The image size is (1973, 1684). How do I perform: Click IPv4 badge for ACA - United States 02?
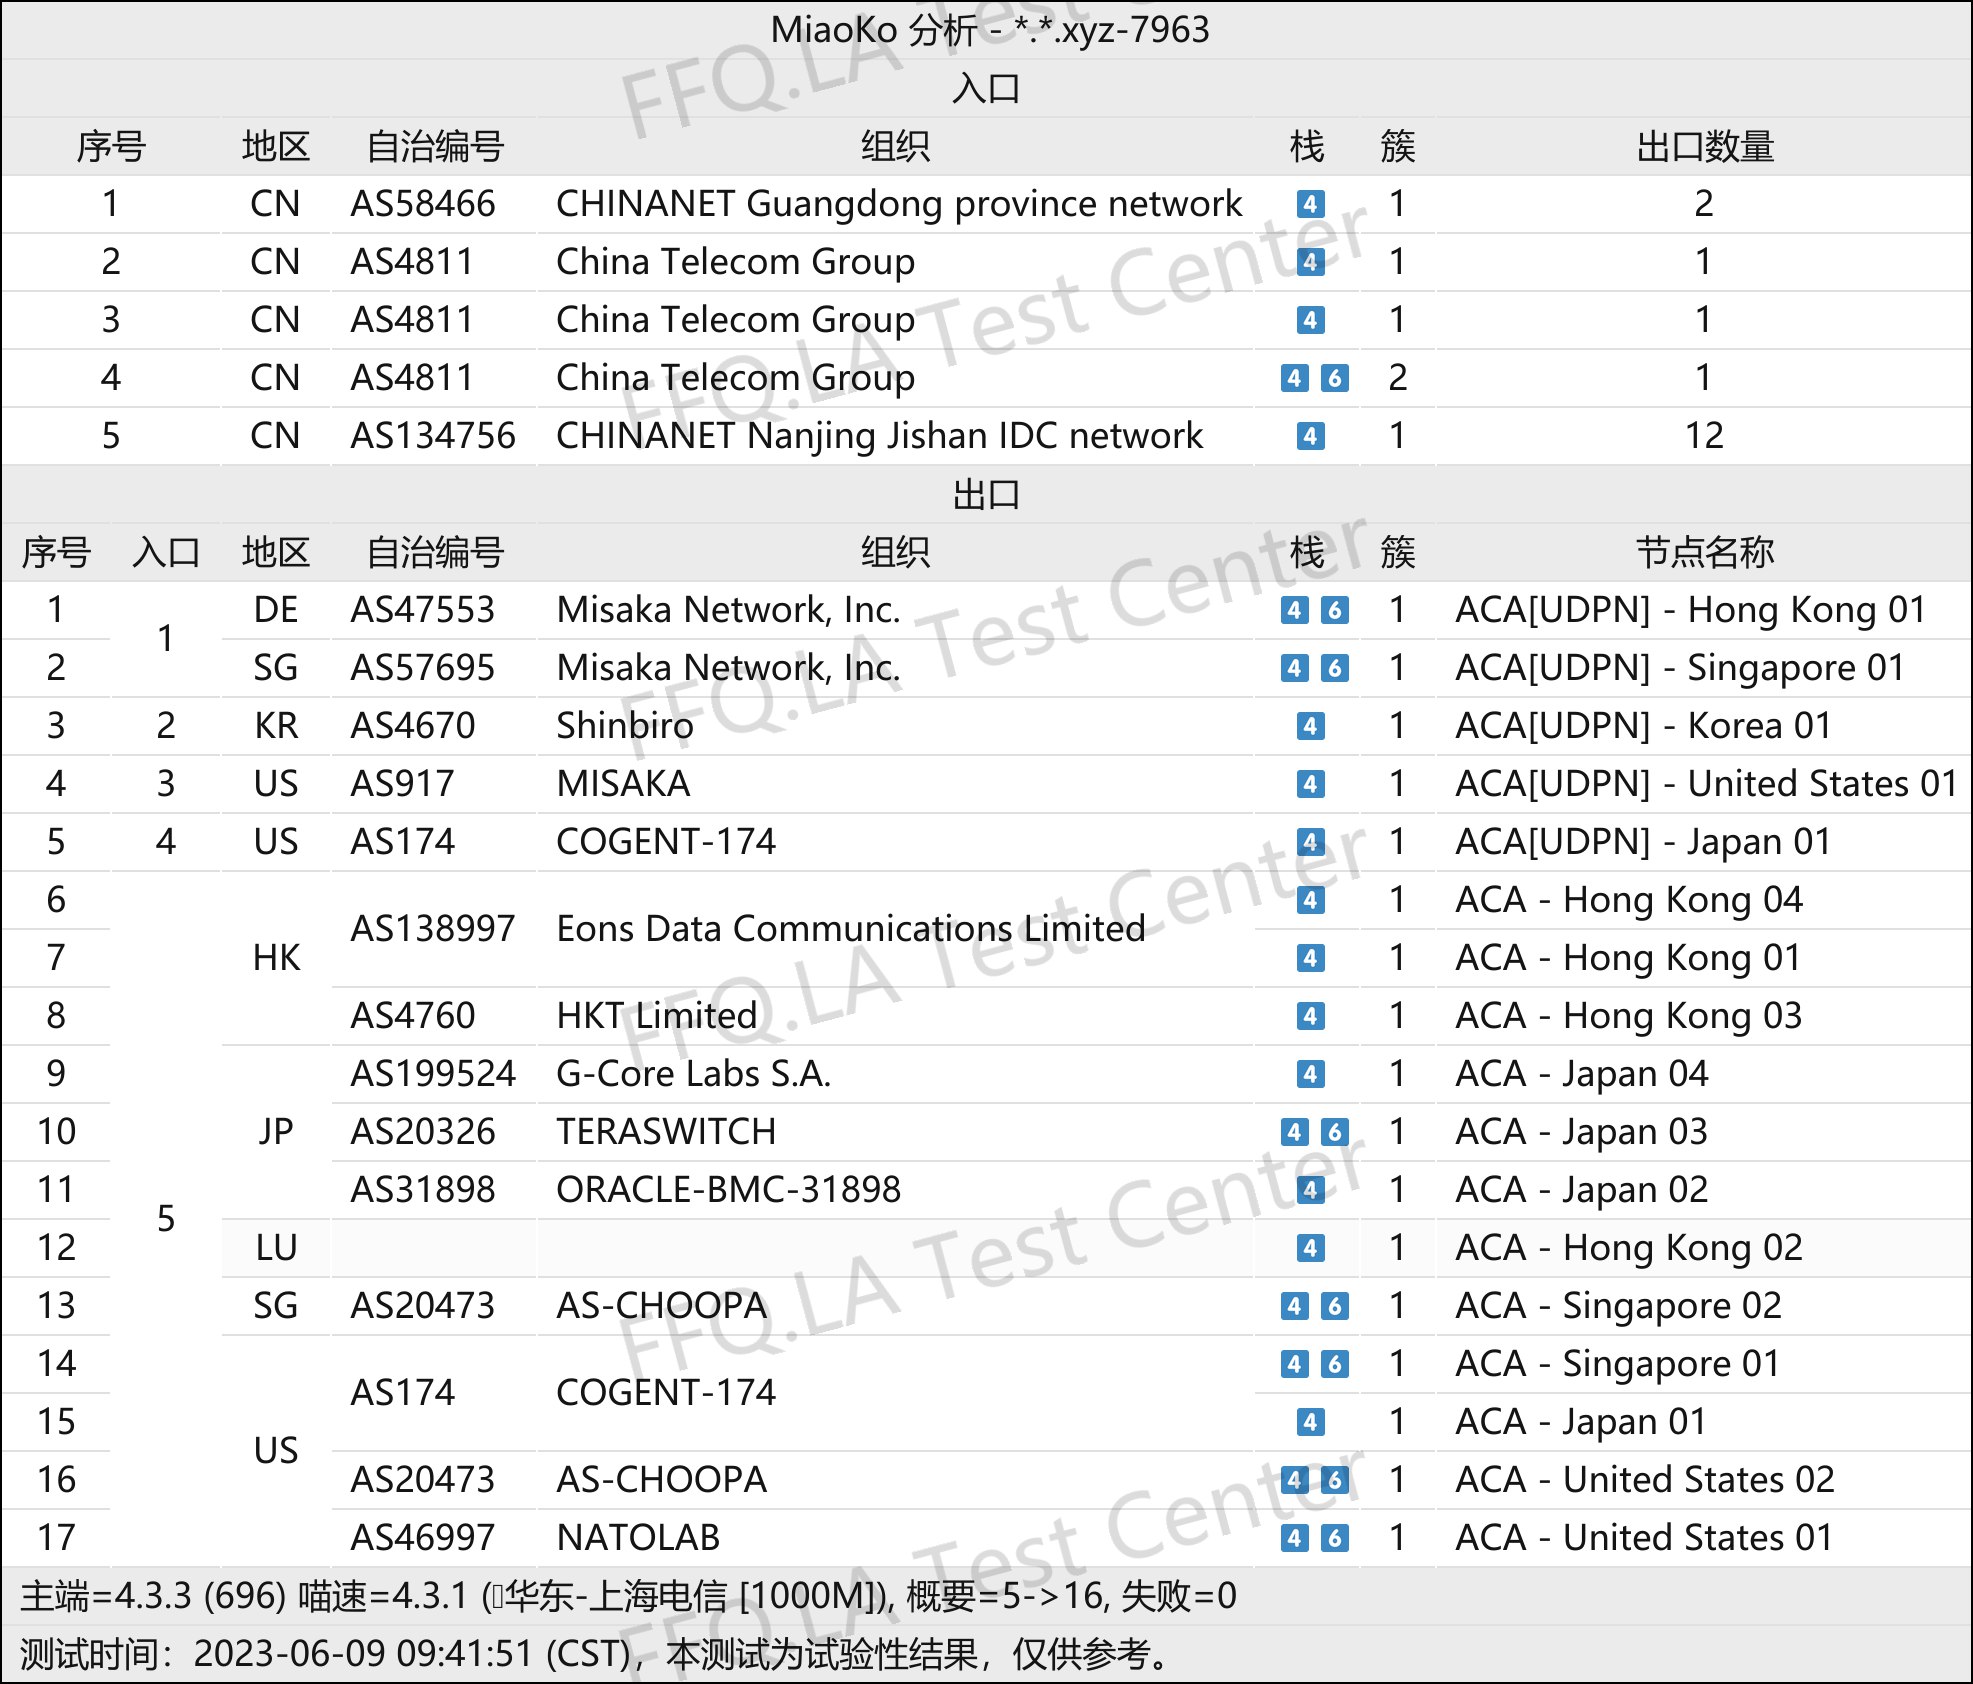(x=1295, y=1480)
